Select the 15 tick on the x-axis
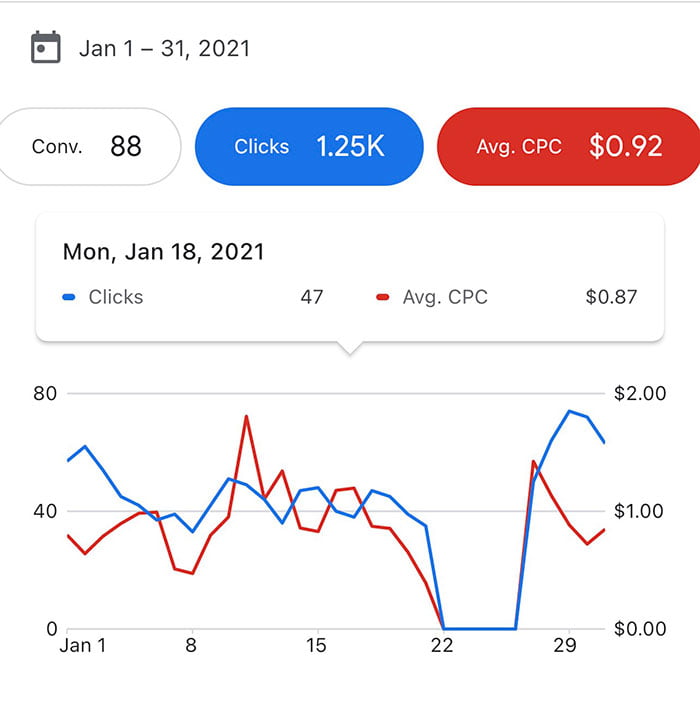 pyautogui.click(x=316, y=645)
